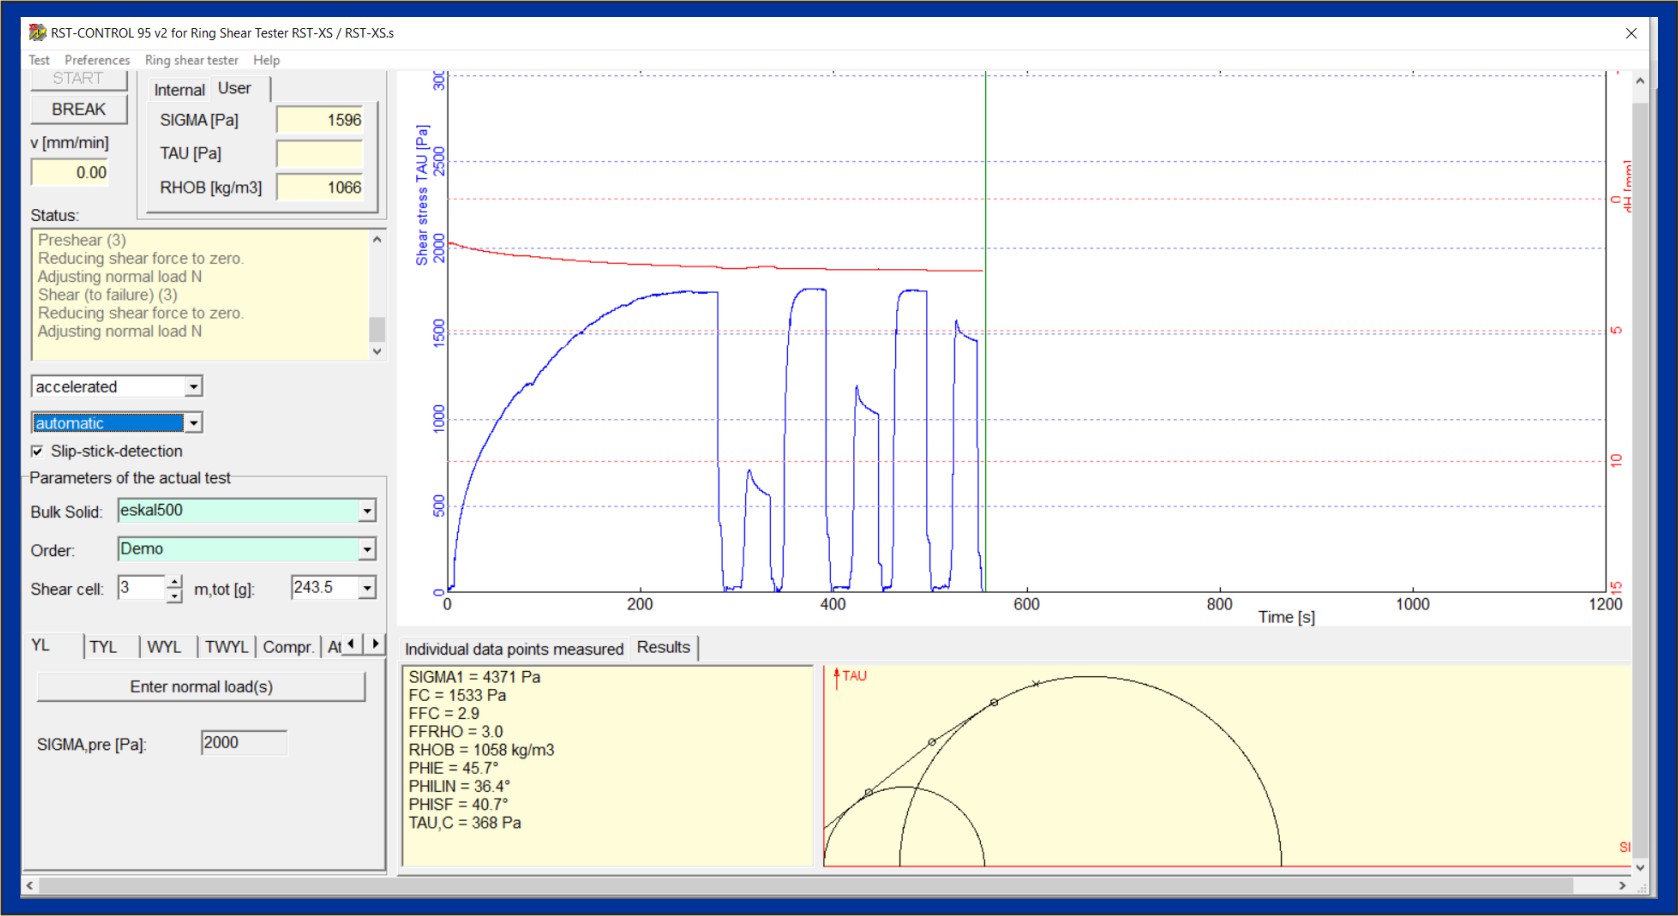Click the status log down arrow
Image resolution: width=1678 pixels, height=916 pixels.
pyautogui.click(x=377, y=351)
